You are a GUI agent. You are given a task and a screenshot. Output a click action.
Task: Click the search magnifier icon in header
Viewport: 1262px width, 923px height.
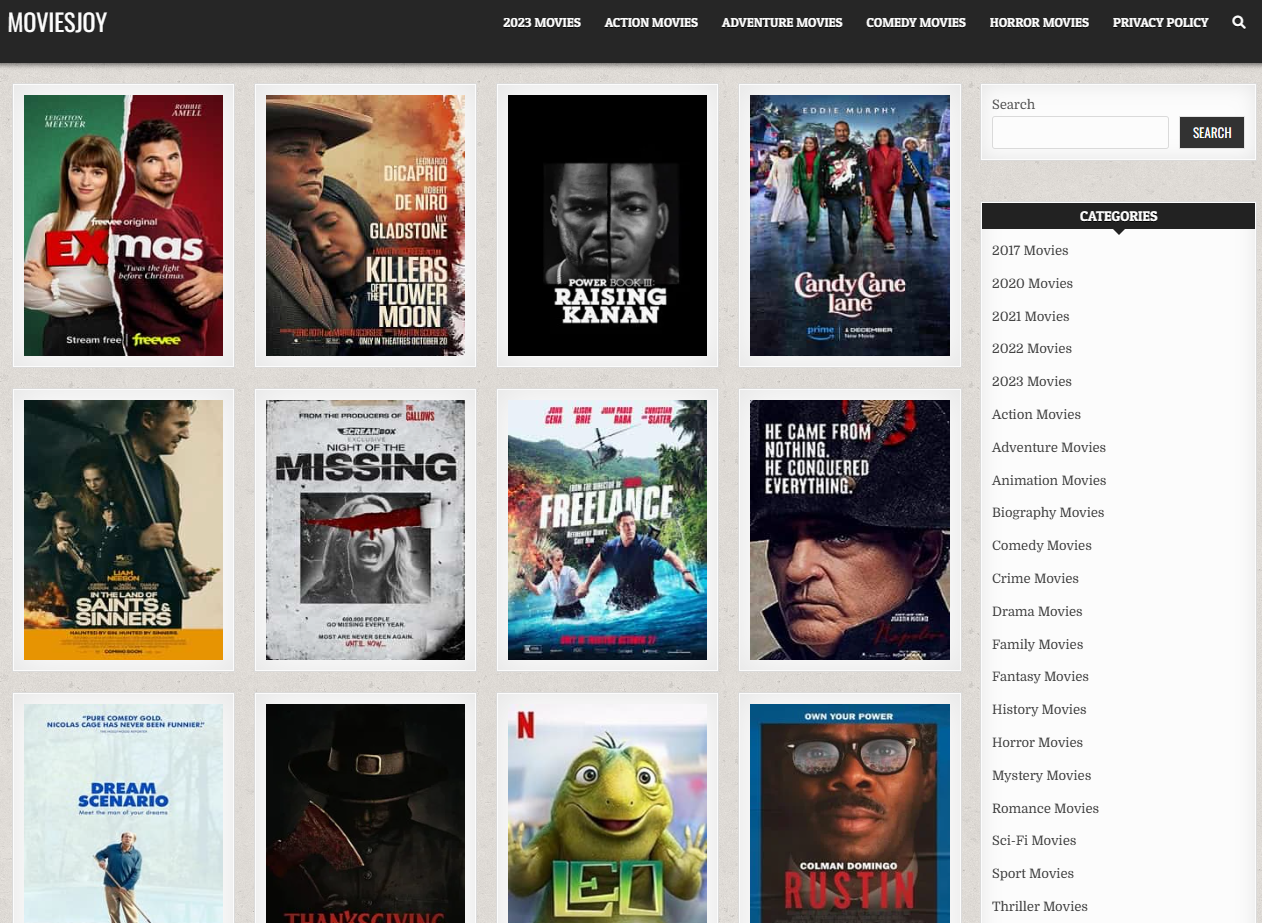coord(1239,22)
